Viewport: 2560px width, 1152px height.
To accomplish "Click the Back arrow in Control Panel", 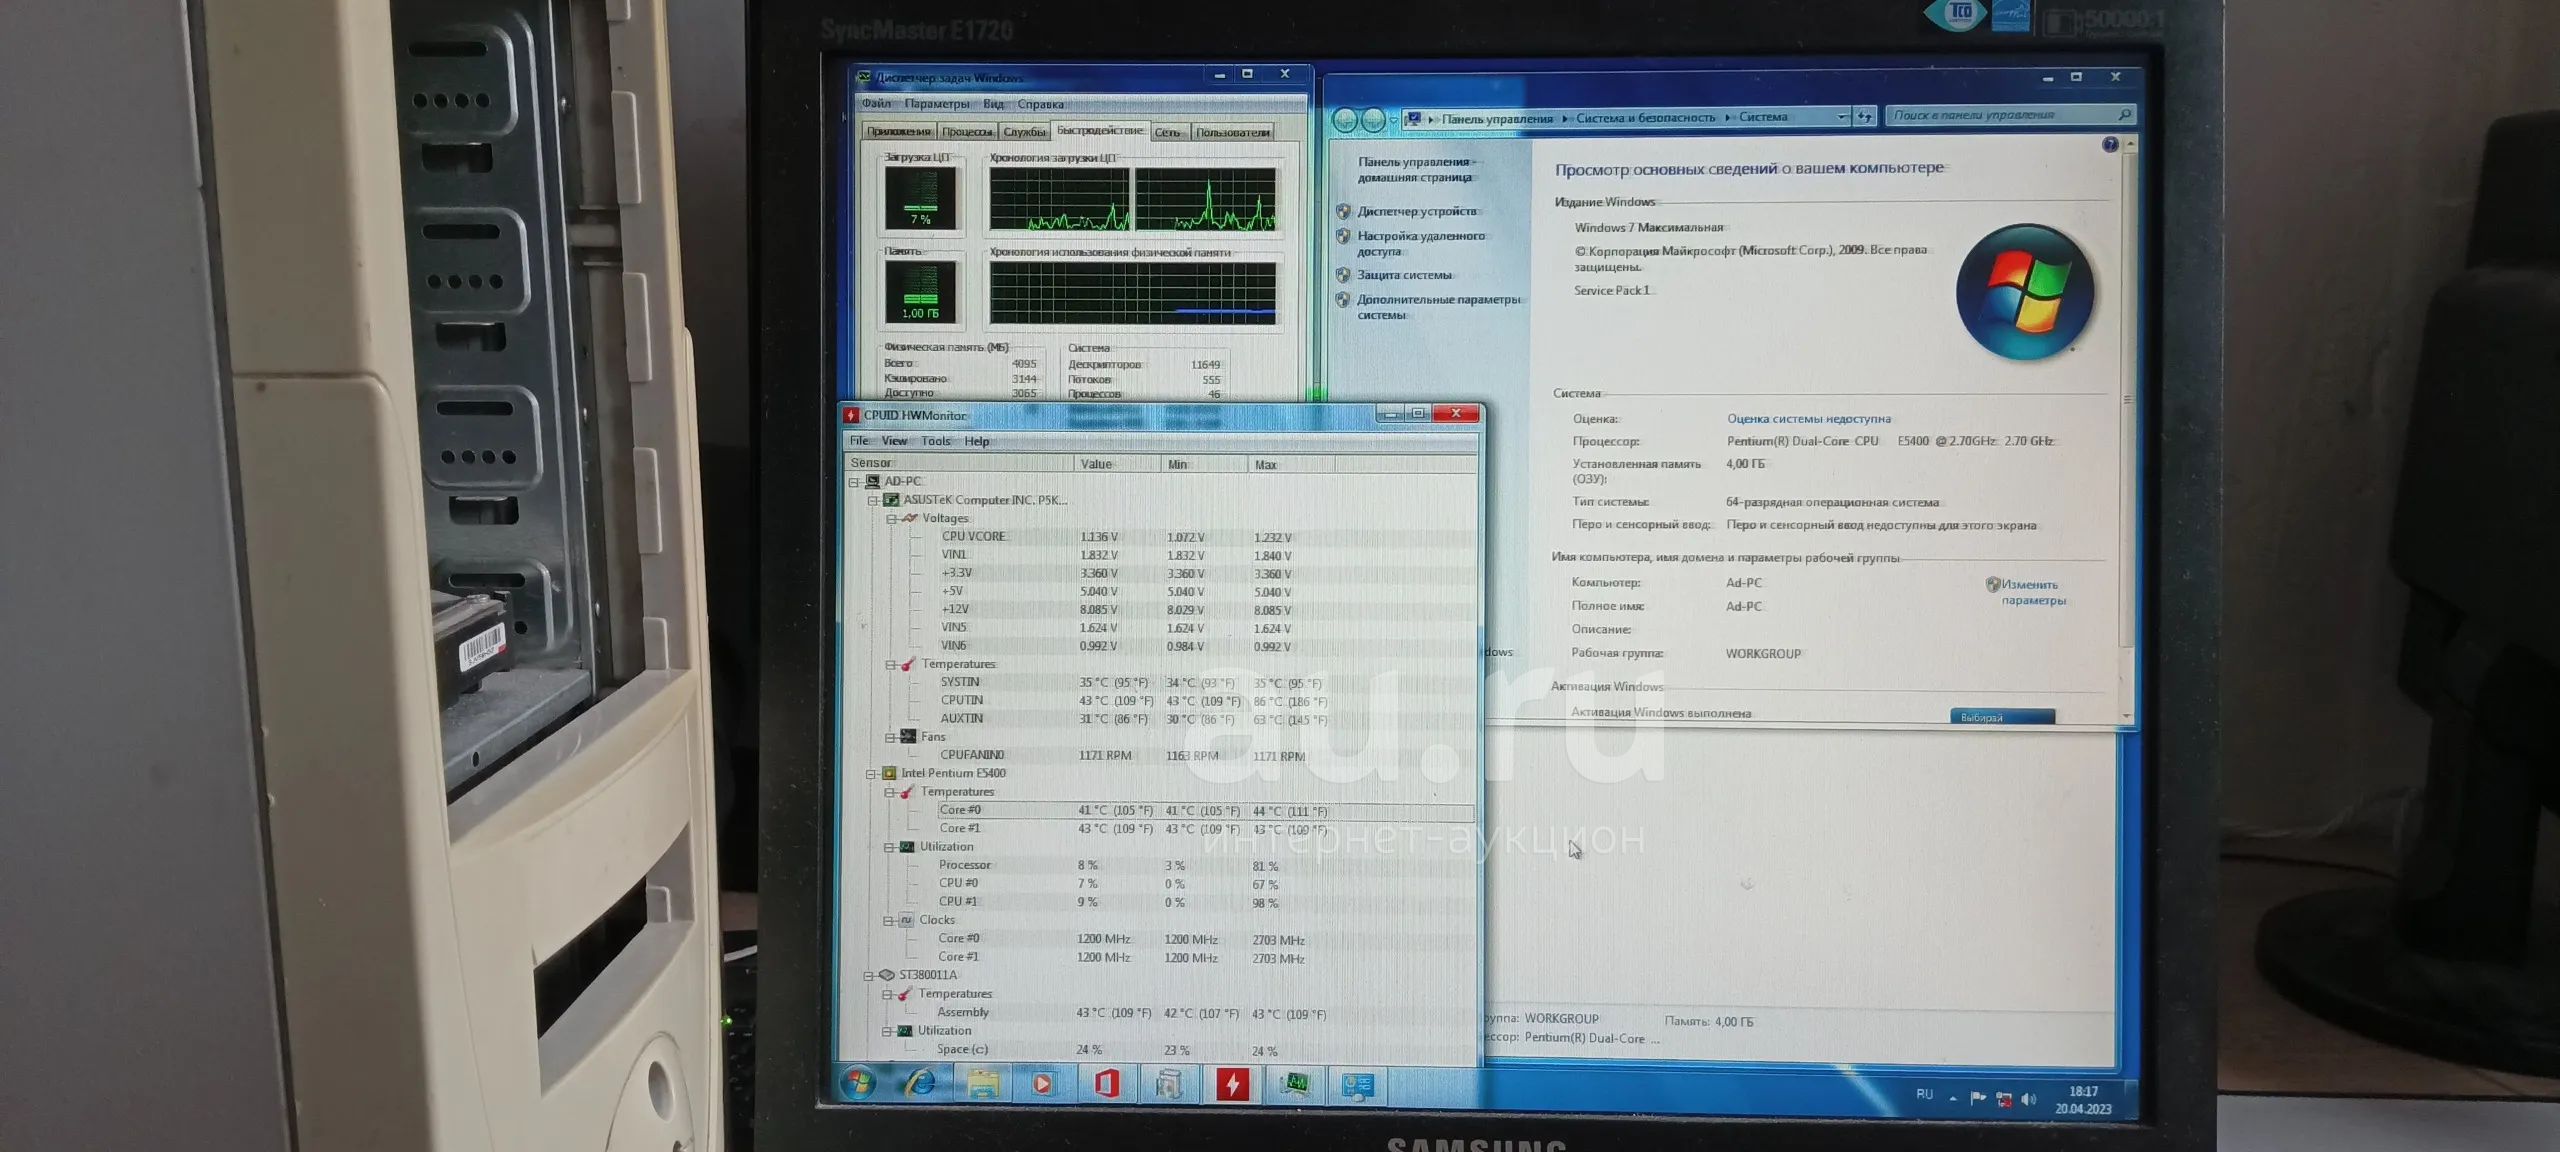I will point(1346,120).
